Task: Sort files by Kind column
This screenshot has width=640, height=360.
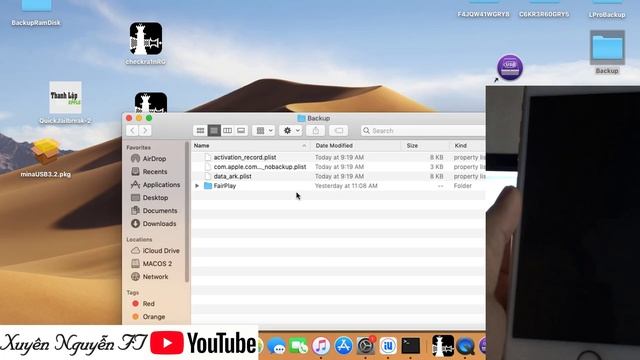Action: point(468,146)
